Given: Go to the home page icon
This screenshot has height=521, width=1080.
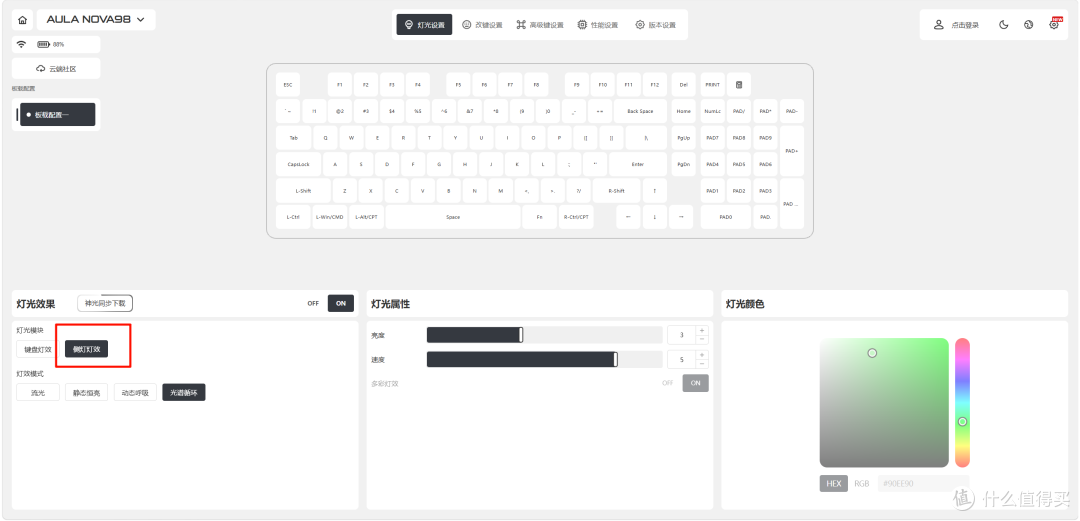Looking at the screenshot, I should pos(22,20).
